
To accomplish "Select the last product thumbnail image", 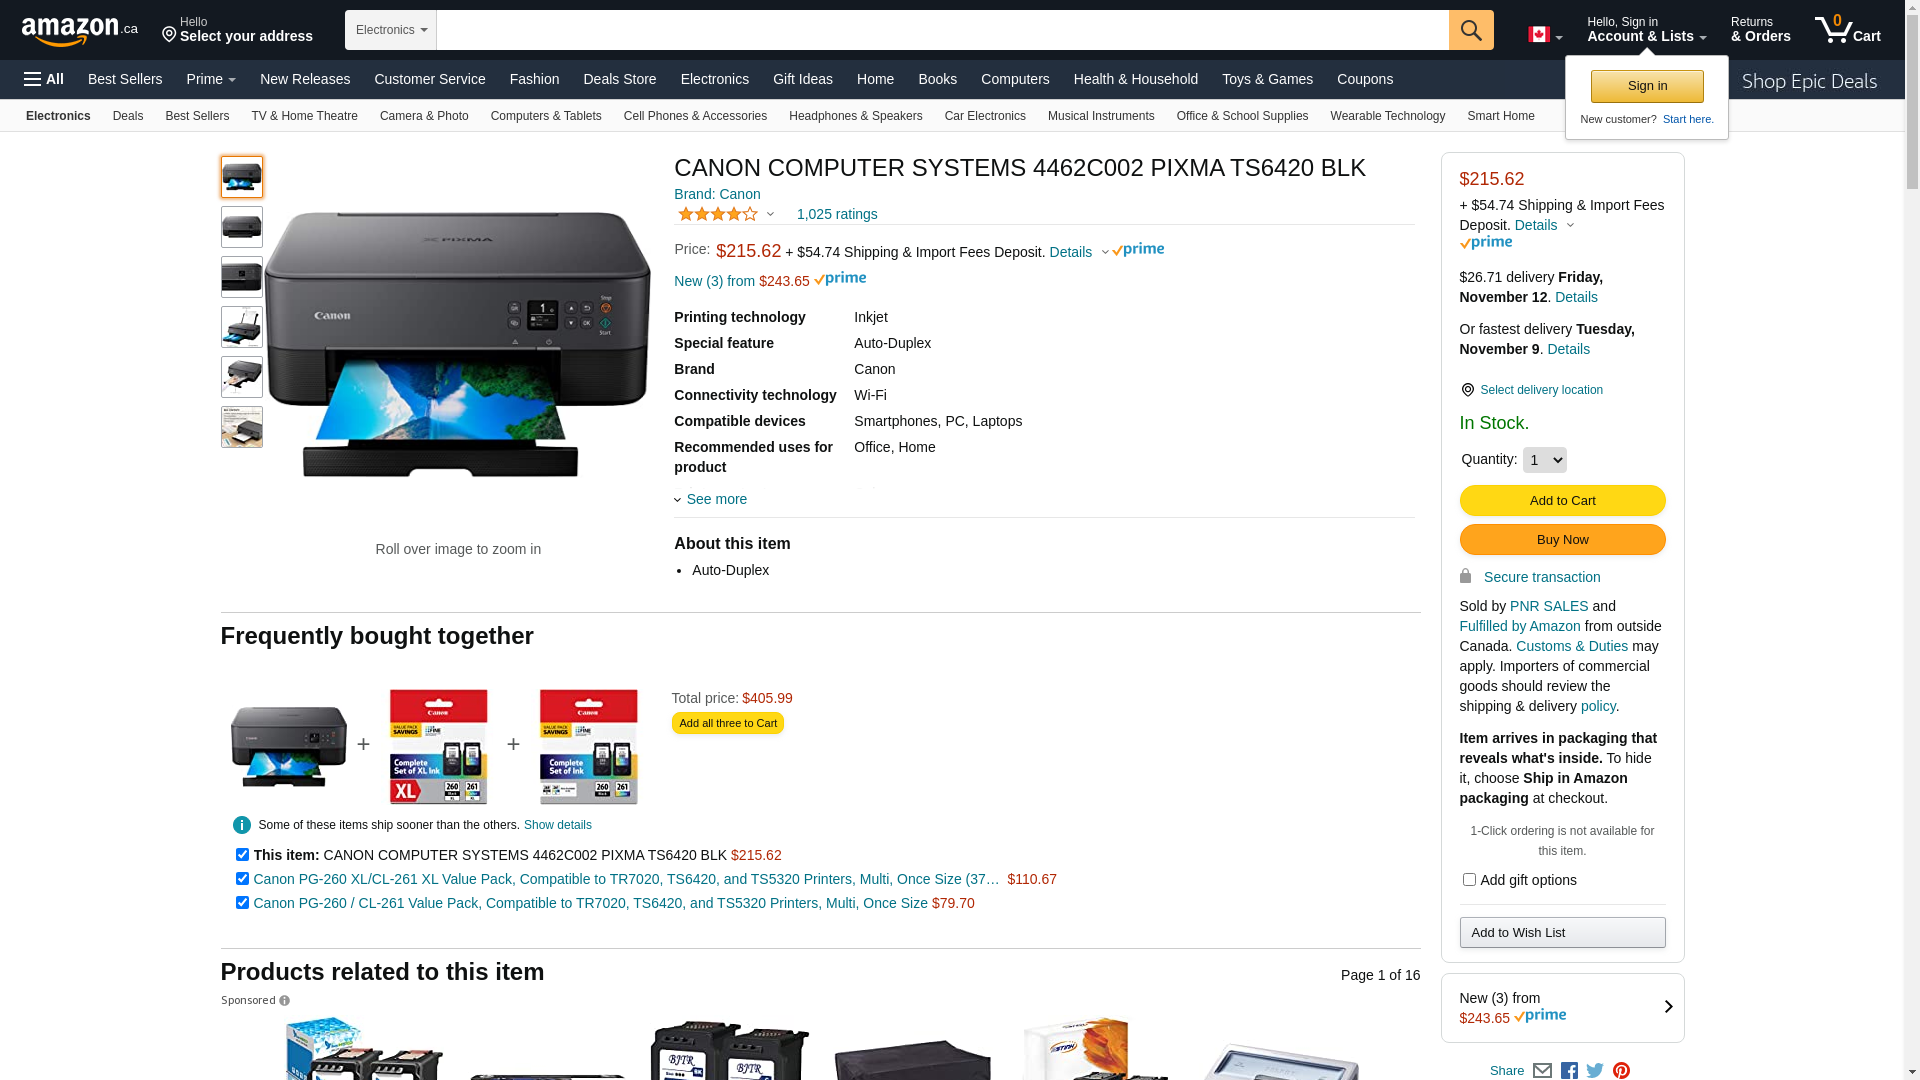I will [242, 427].
